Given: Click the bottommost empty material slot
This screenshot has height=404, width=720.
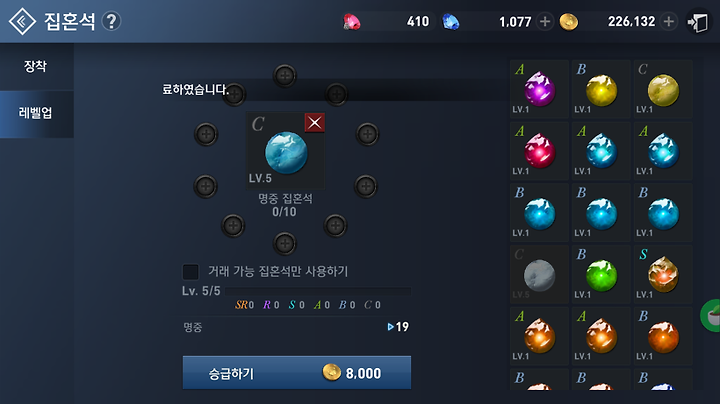Looking at the screenshot, I should point(285,243).
